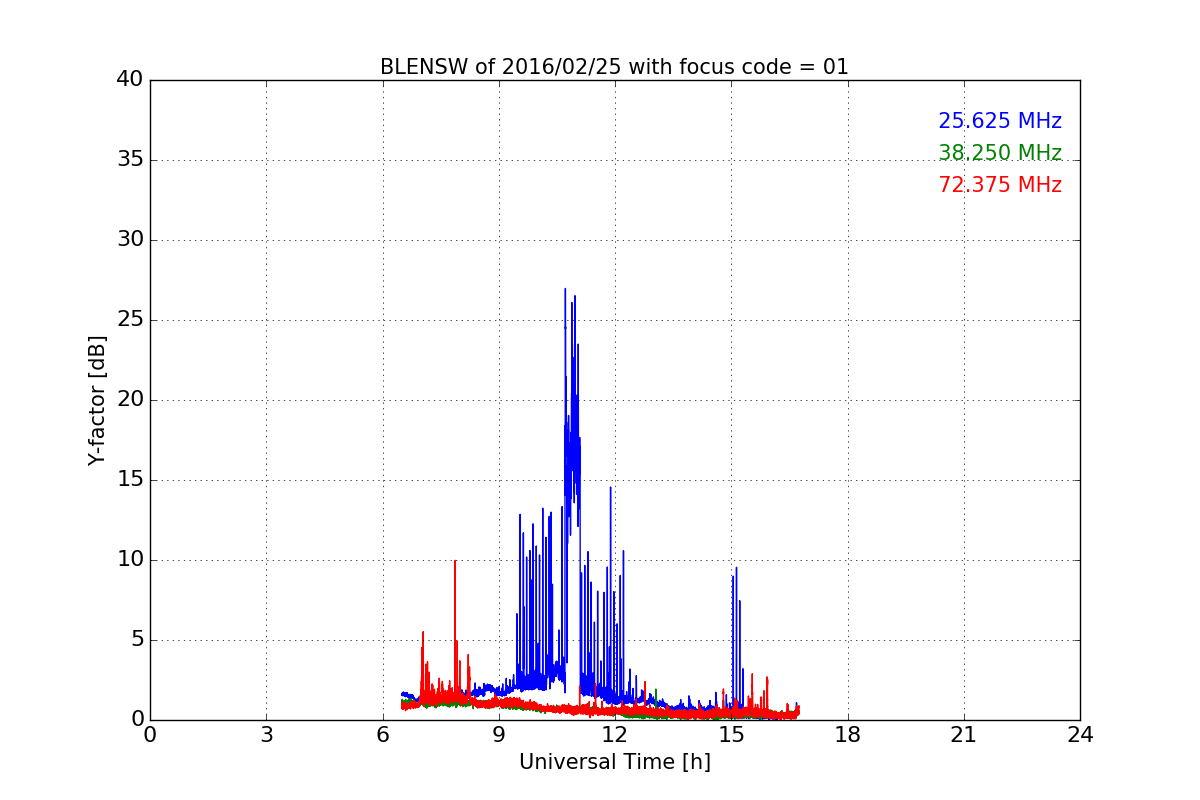This screenshot has height=800, width=1200.
Task: Click the y-axis tick label 20
Action: point(130,400)
